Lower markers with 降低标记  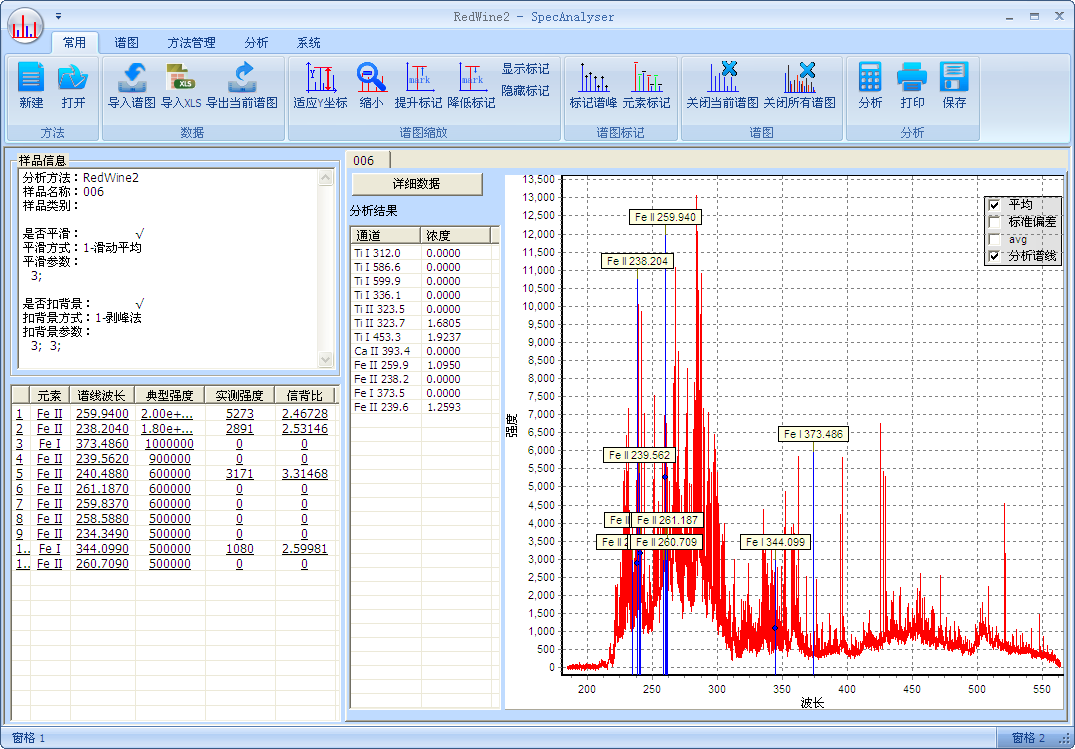point(471,85)
